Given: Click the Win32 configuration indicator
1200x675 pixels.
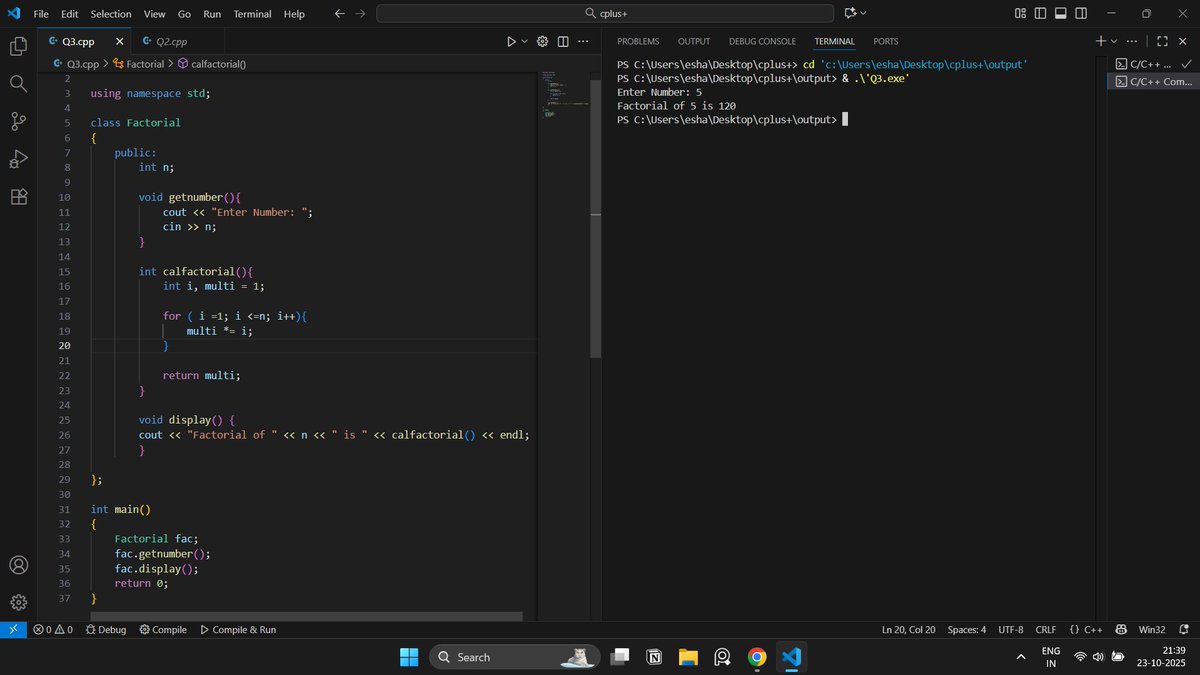Looking at the screenshot, I should 1152,630.
